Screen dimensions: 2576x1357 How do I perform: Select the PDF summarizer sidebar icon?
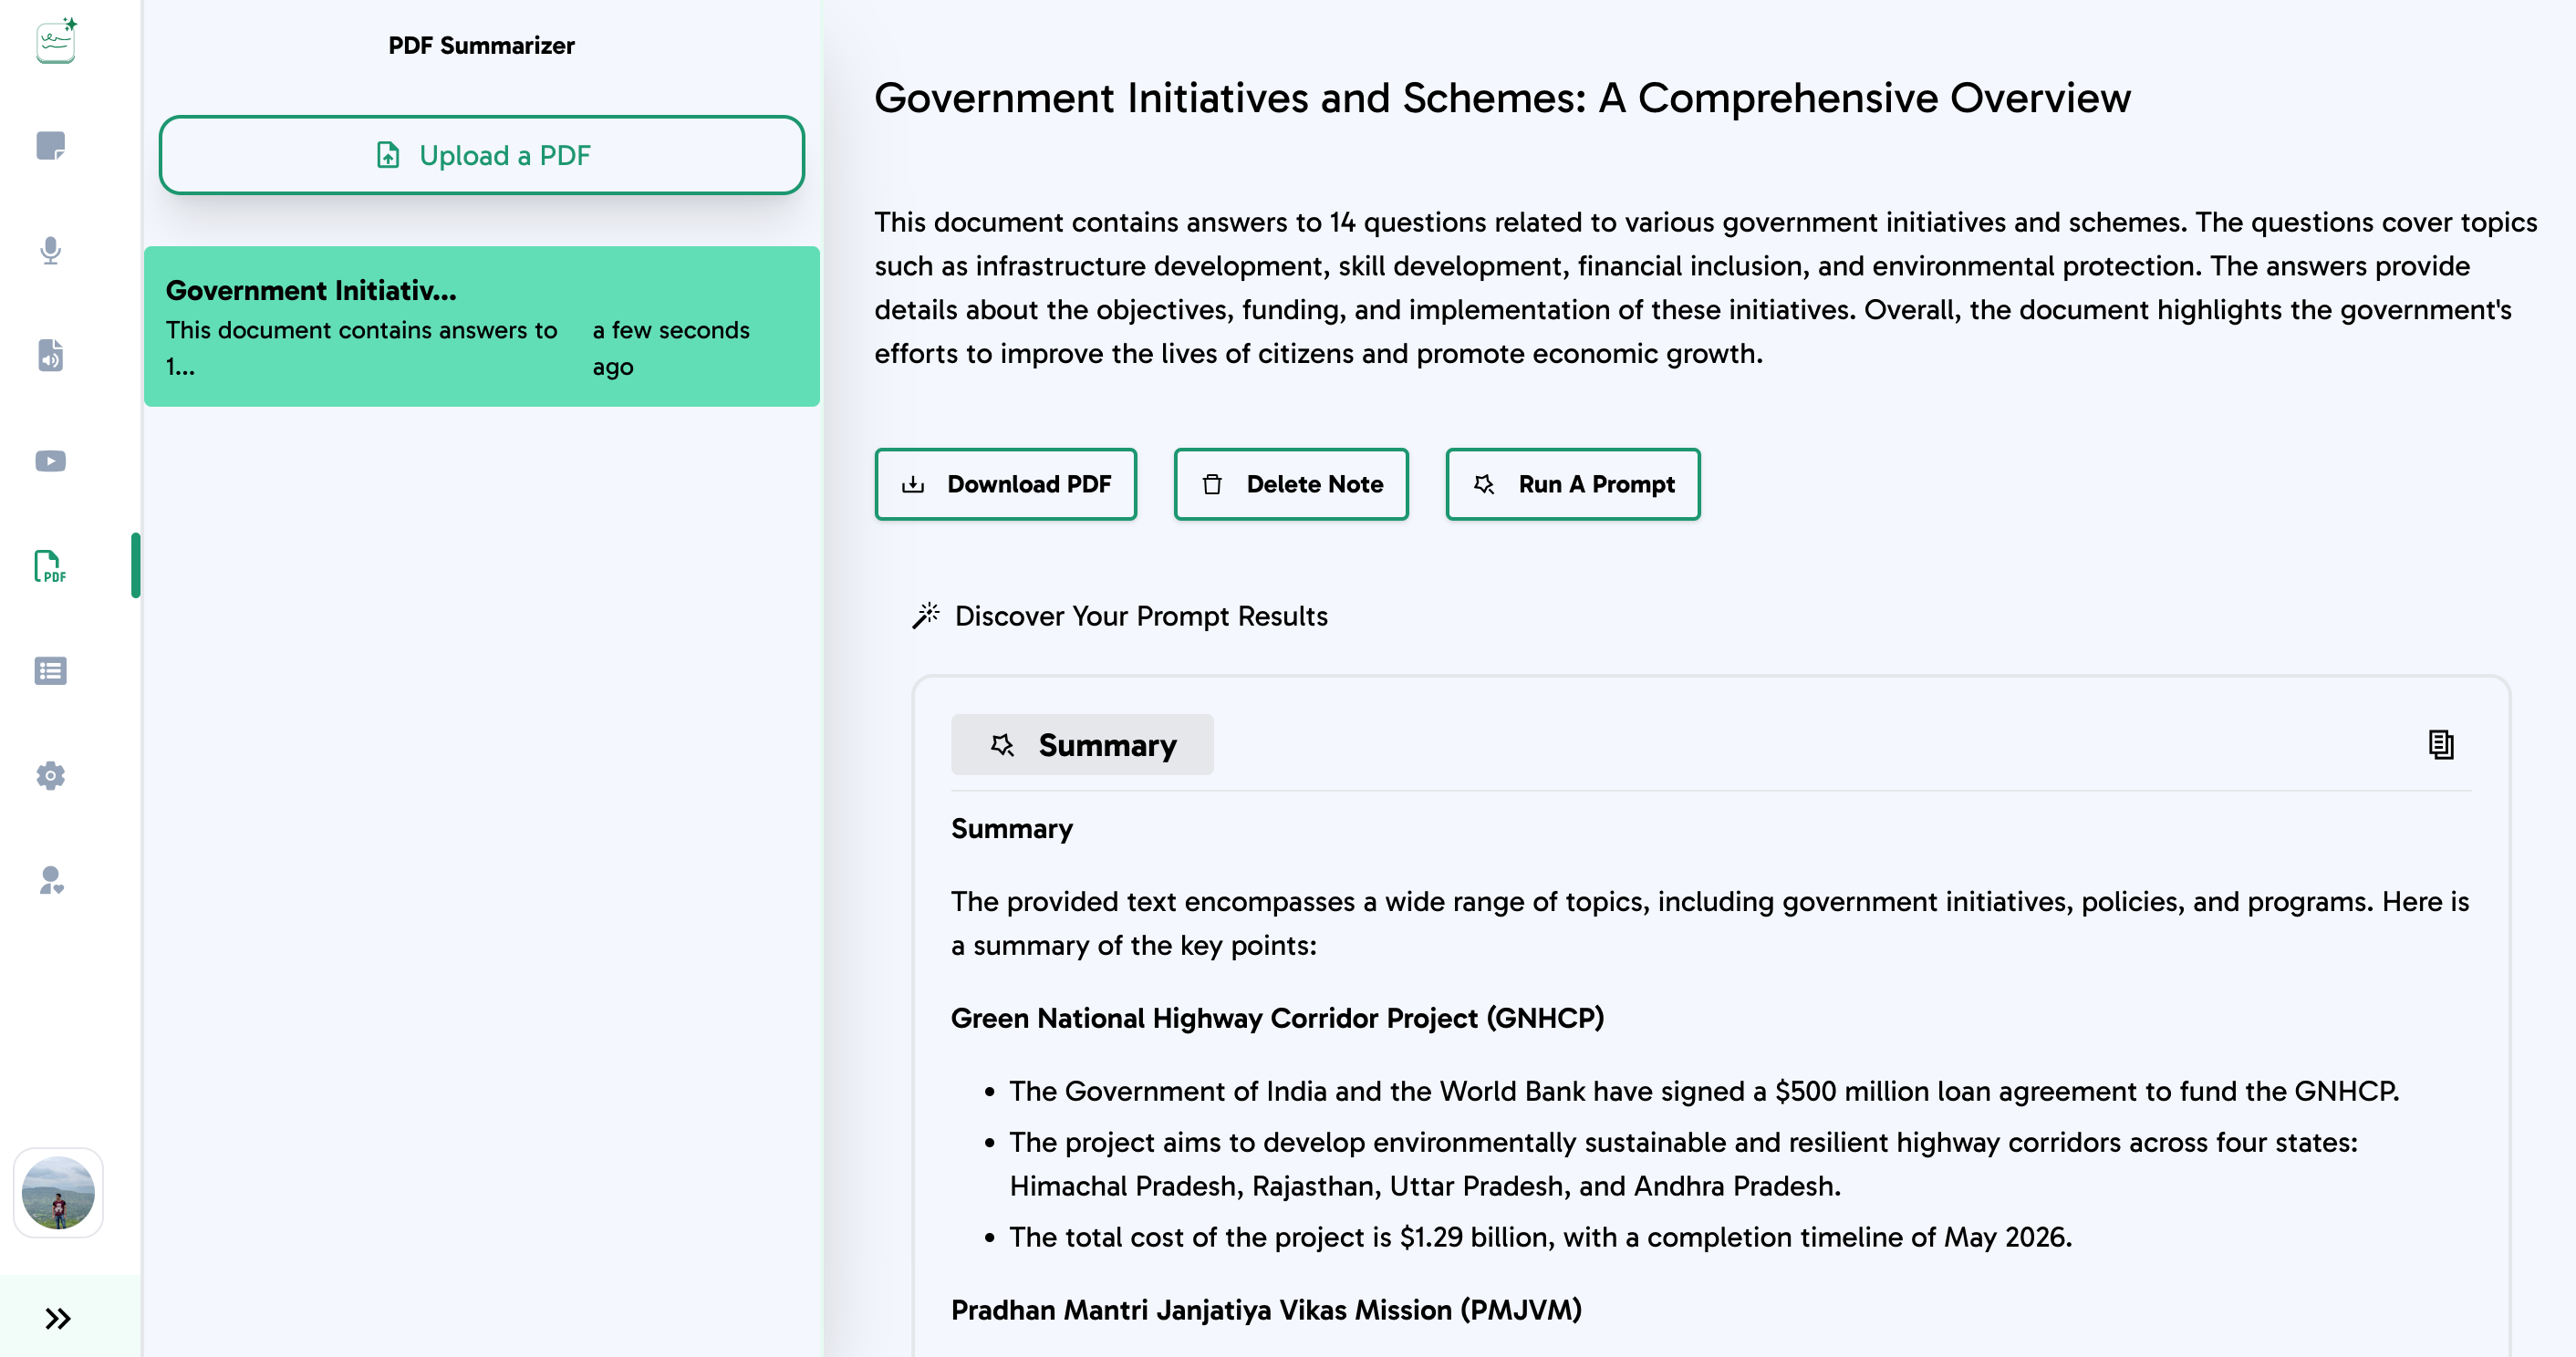tap(50, 566)
